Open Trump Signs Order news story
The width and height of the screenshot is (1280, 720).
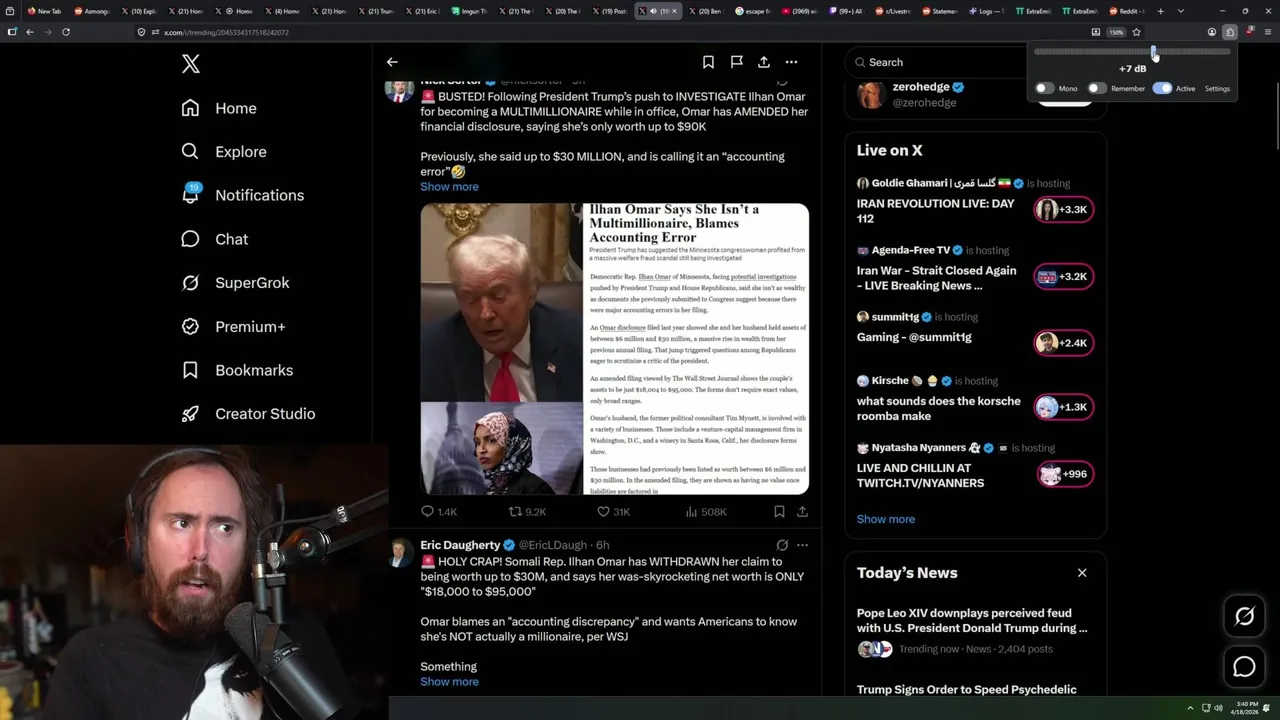pos(967,690)
